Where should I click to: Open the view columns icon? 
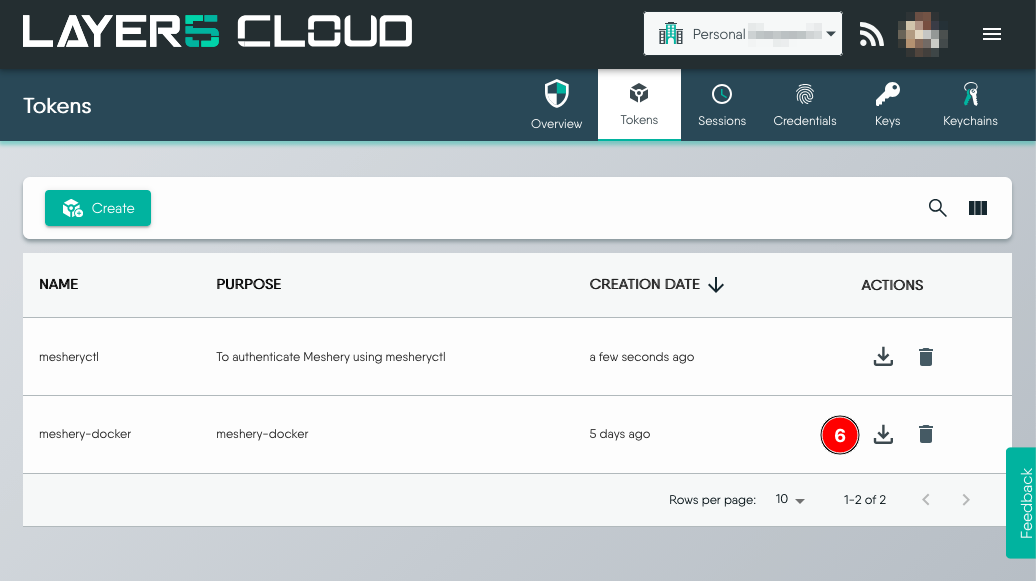pos(978,208)
